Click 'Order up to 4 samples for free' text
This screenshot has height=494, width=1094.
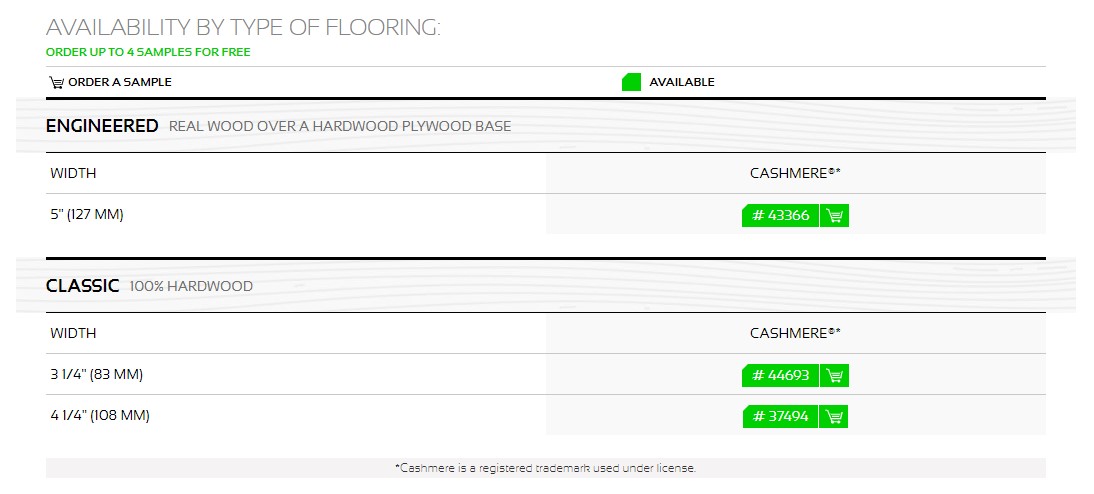tap(148, 52)
